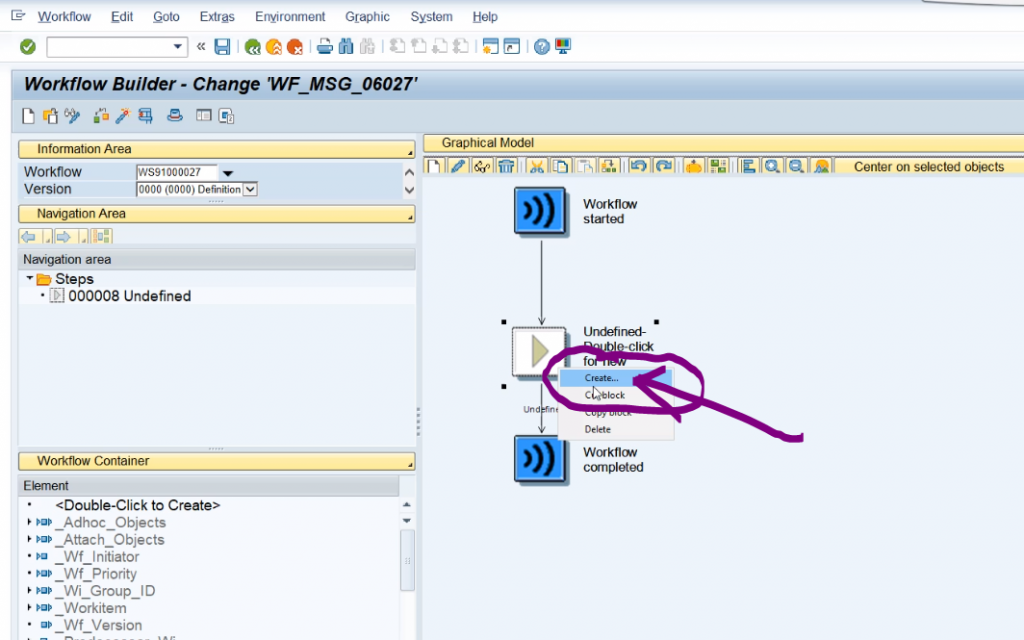Open the Version Definition dropdown
This screenshot has height=640, width=1024.
[250, 189]
